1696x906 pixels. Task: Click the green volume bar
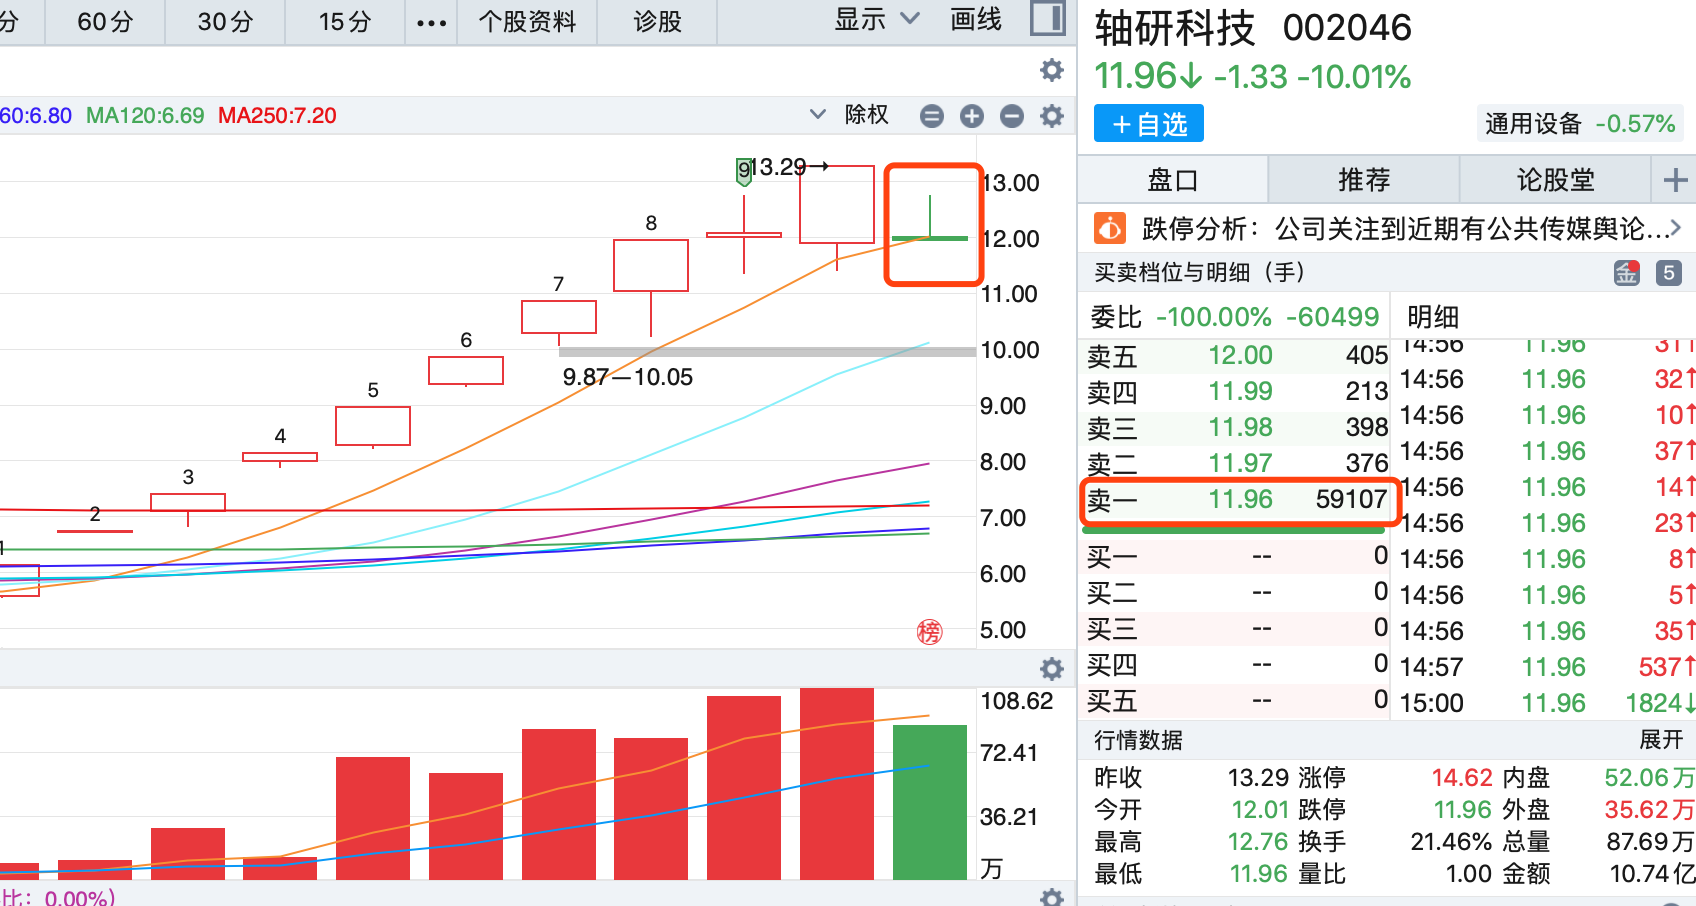tap(930, 802)
